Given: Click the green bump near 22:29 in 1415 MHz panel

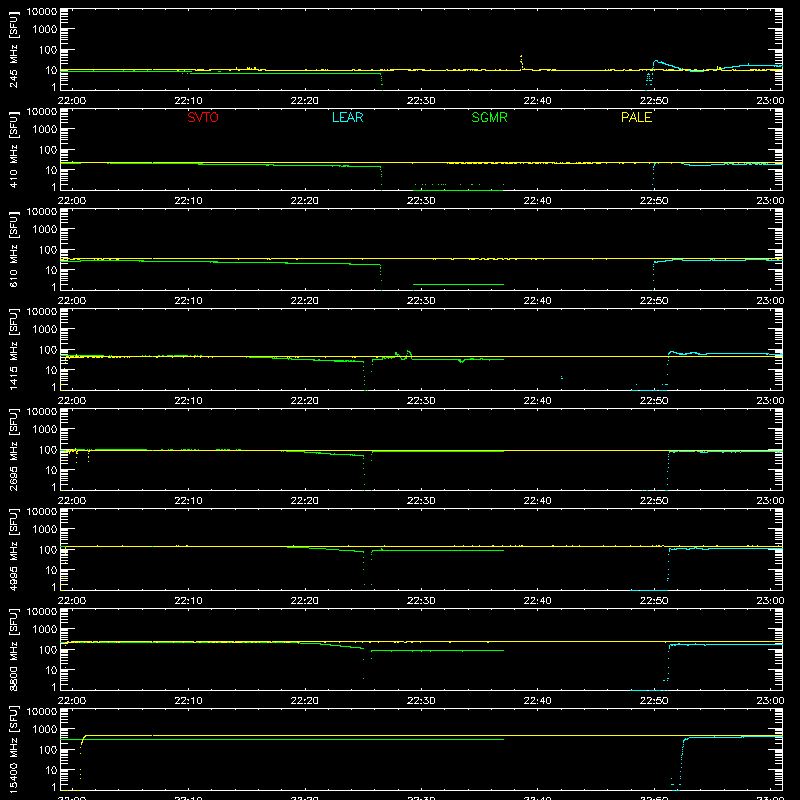Looking at the screenshot, I should coord(409,353).
